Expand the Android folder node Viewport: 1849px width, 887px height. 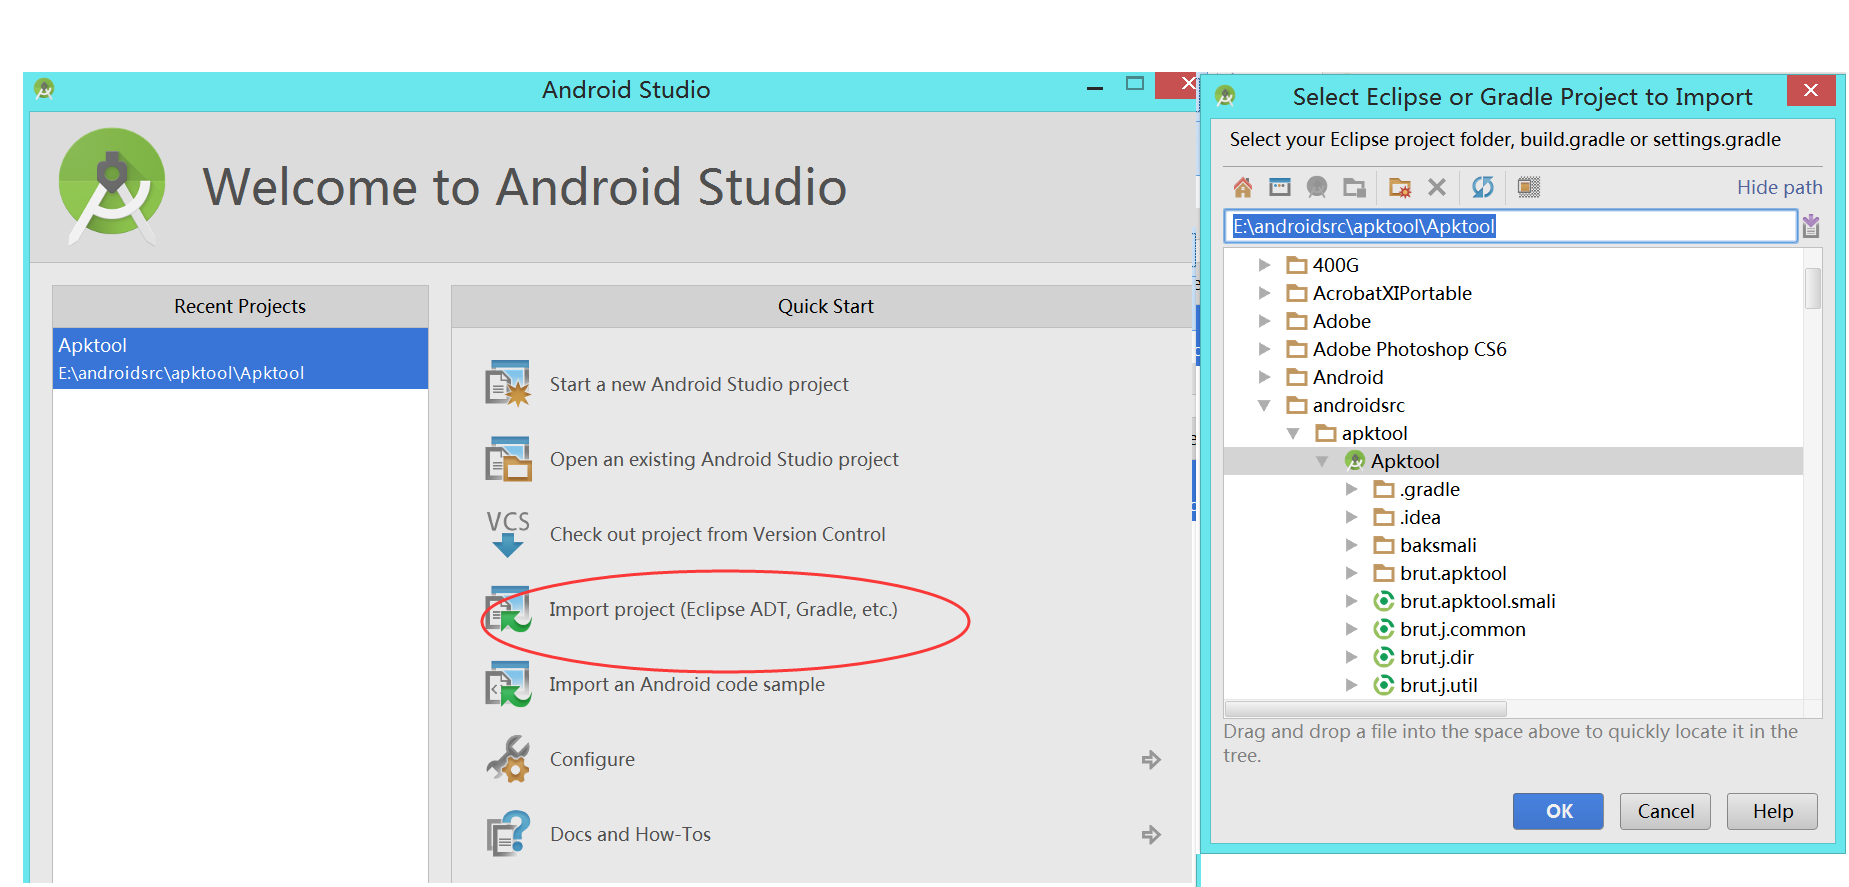click(x=1264, y=377)
